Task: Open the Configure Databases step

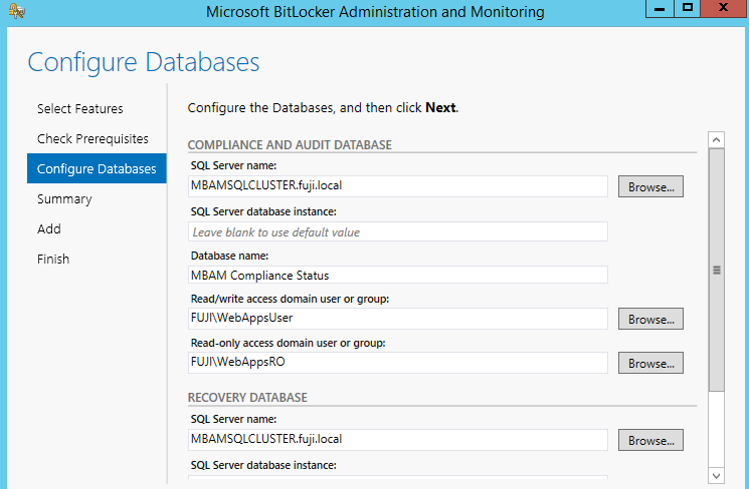Action: click(96, 169)
